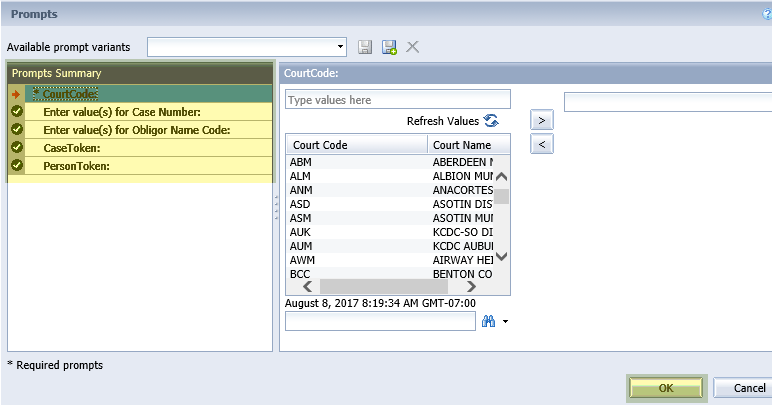Click the save-as-new prompt variant icon

389,47
